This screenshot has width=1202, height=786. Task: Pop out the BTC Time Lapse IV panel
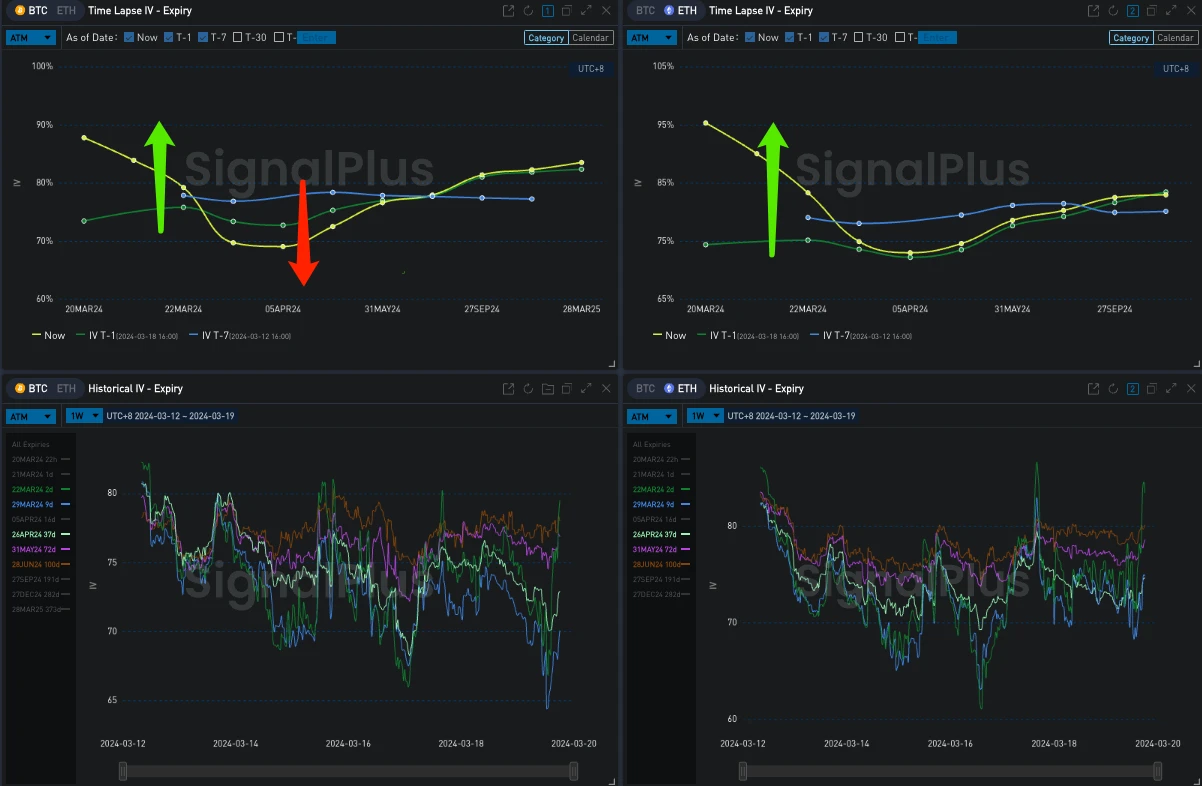coord(508,11)
